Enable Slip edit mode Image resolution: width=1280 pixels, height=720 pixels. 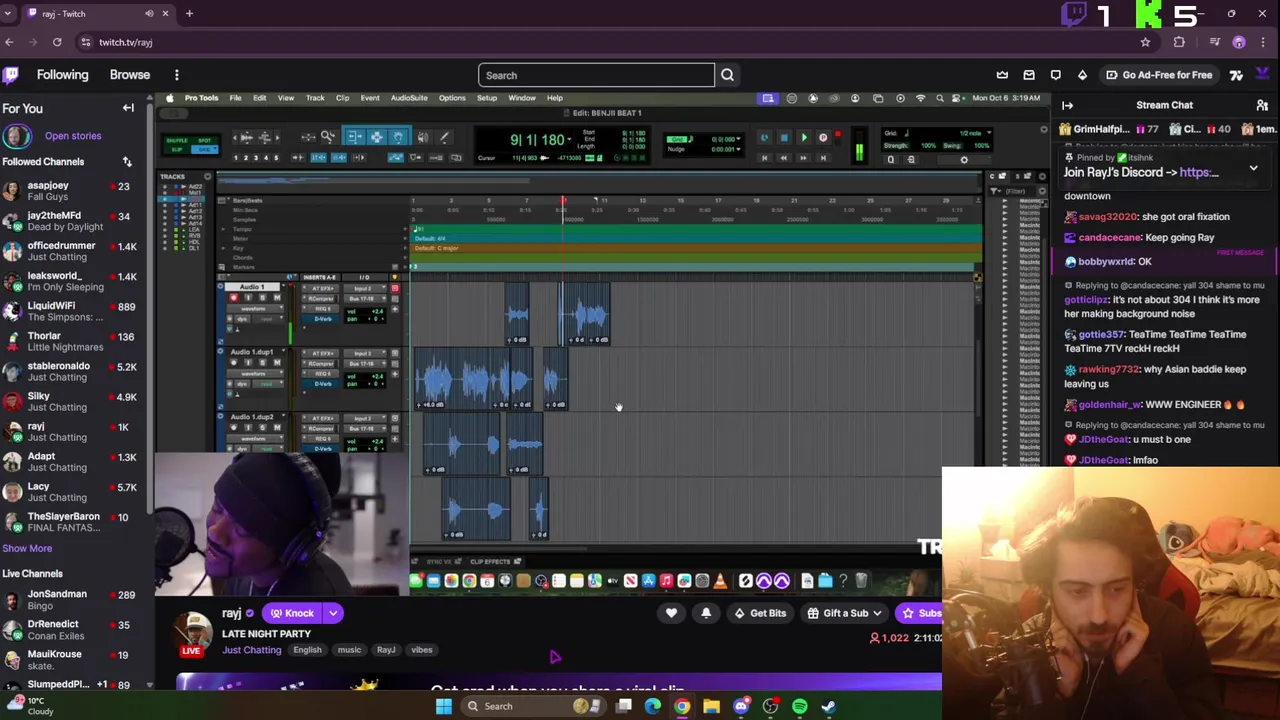click(x=176, y=150)
